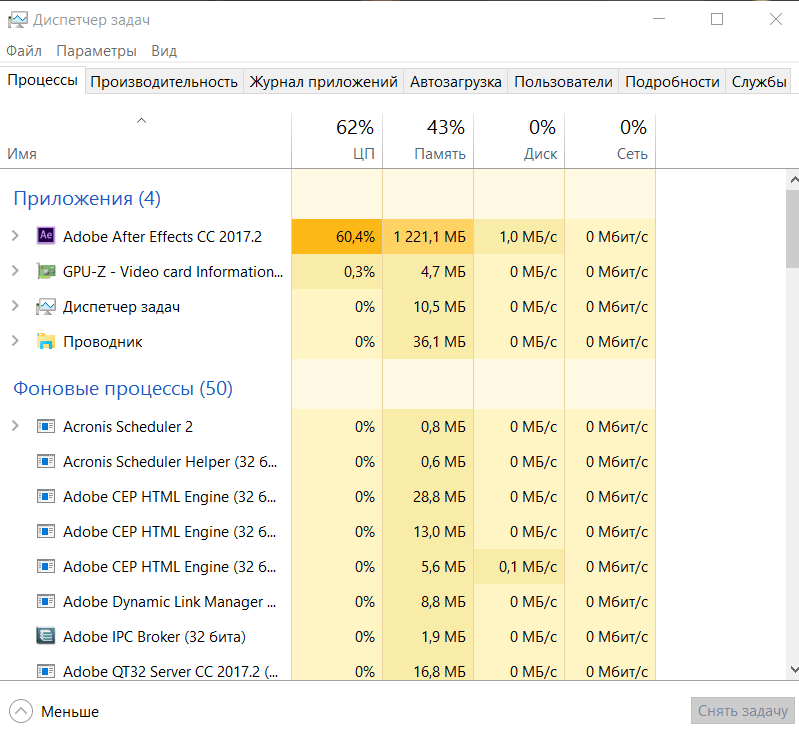Sort by the Диск column header

coord(519,141)
